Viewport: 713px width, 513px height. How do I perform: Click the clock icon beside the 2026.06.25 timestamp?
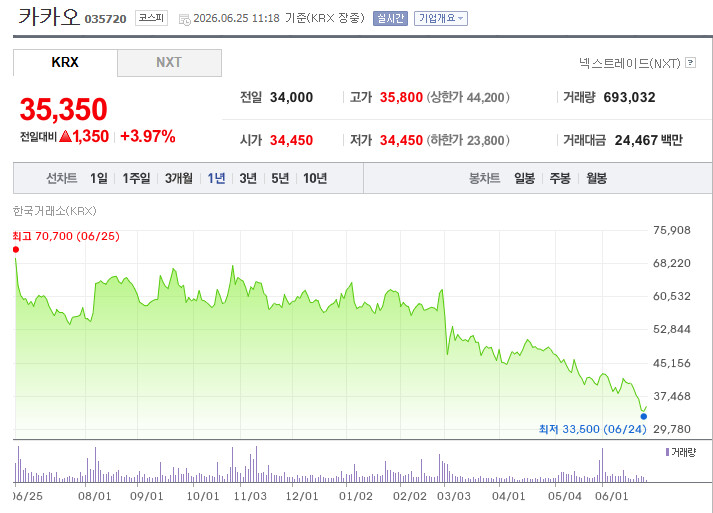click(185, 20)
